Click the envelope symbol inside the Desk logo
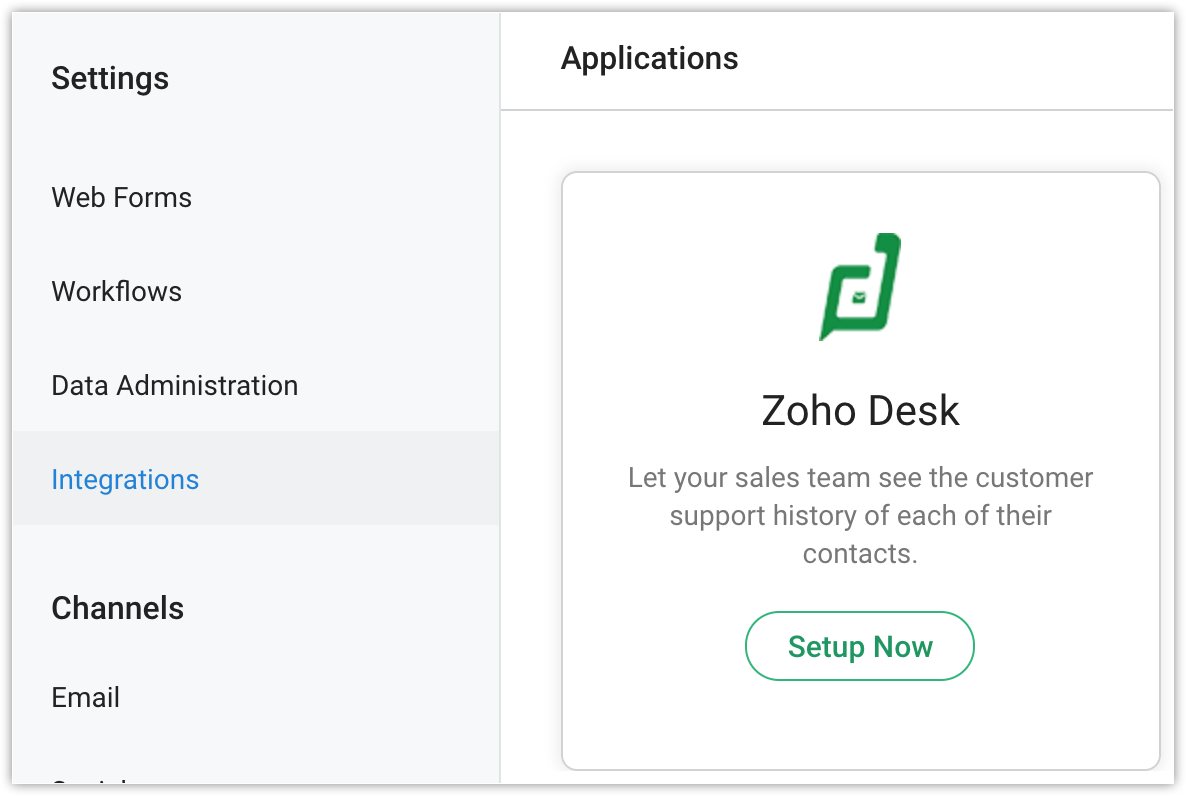Image resolution: width=1186 pixels, height=796 pixels. 859,296
